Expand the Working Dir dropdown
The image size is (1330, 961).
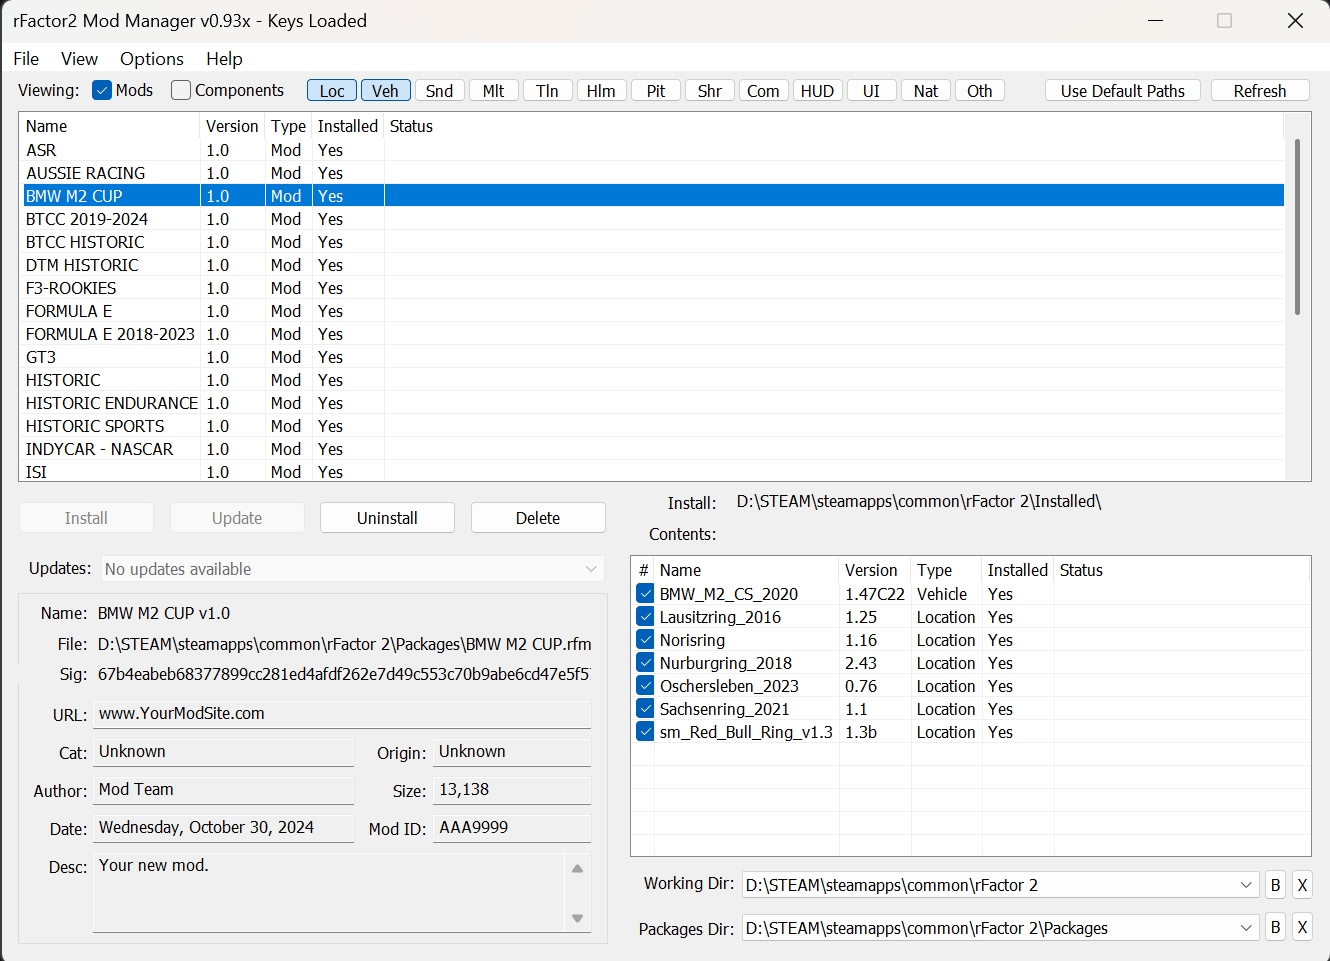(1246, 885)
